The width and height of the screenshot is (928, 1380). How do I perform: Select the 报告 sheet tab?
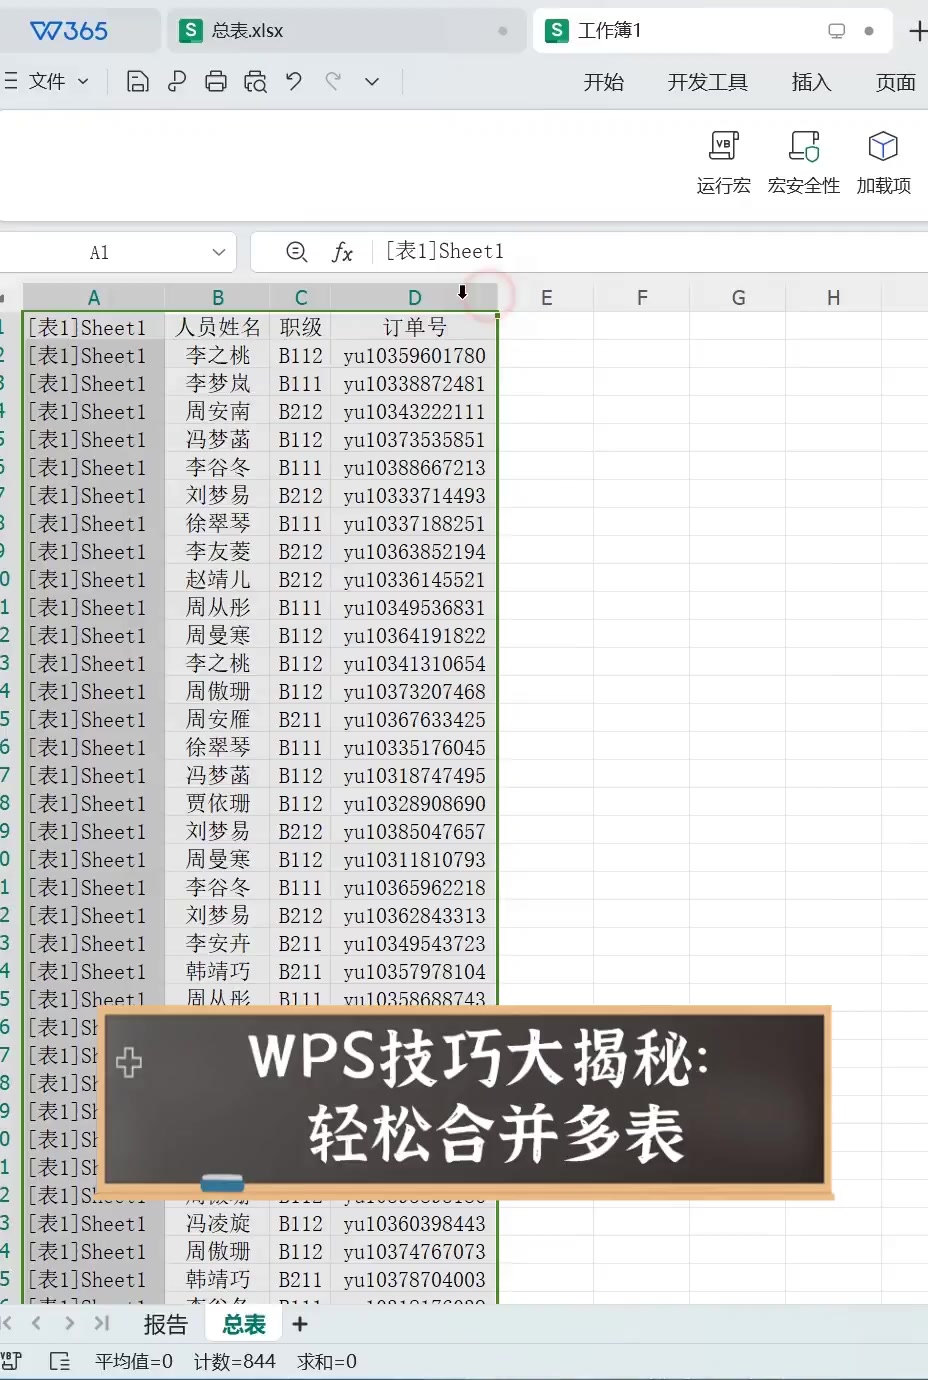click(165, 1324)
